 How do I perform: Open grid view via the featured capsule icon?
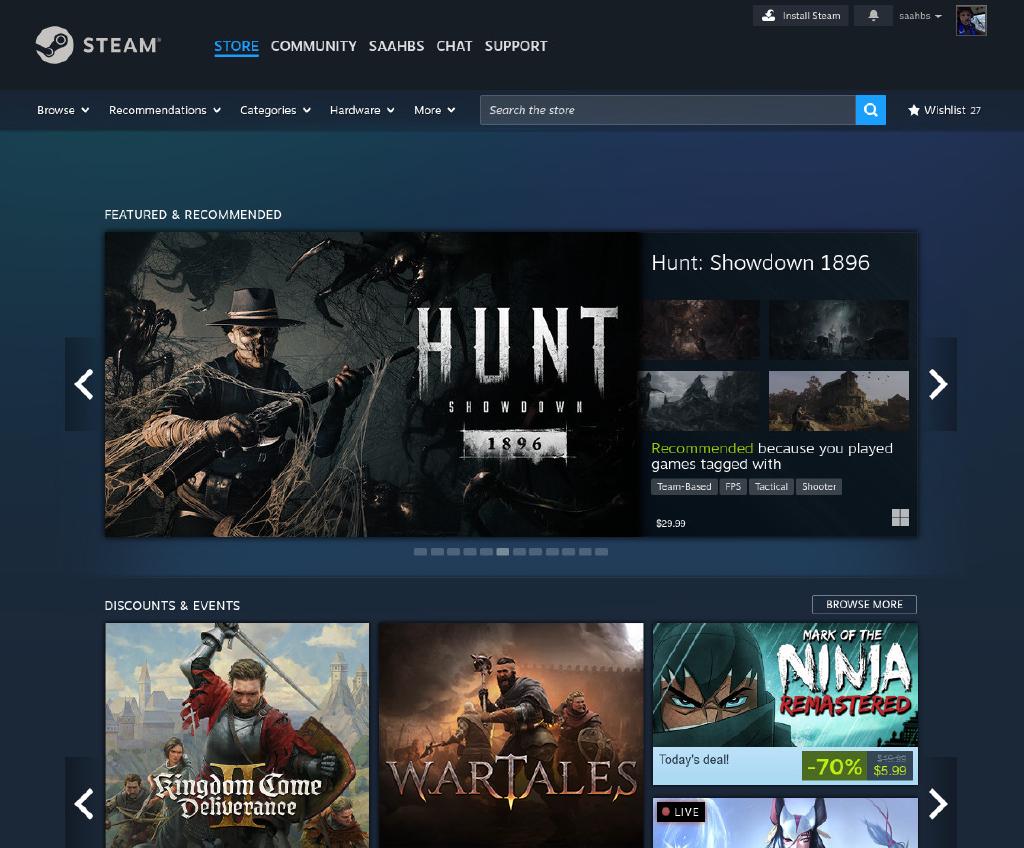coord(901,518)
